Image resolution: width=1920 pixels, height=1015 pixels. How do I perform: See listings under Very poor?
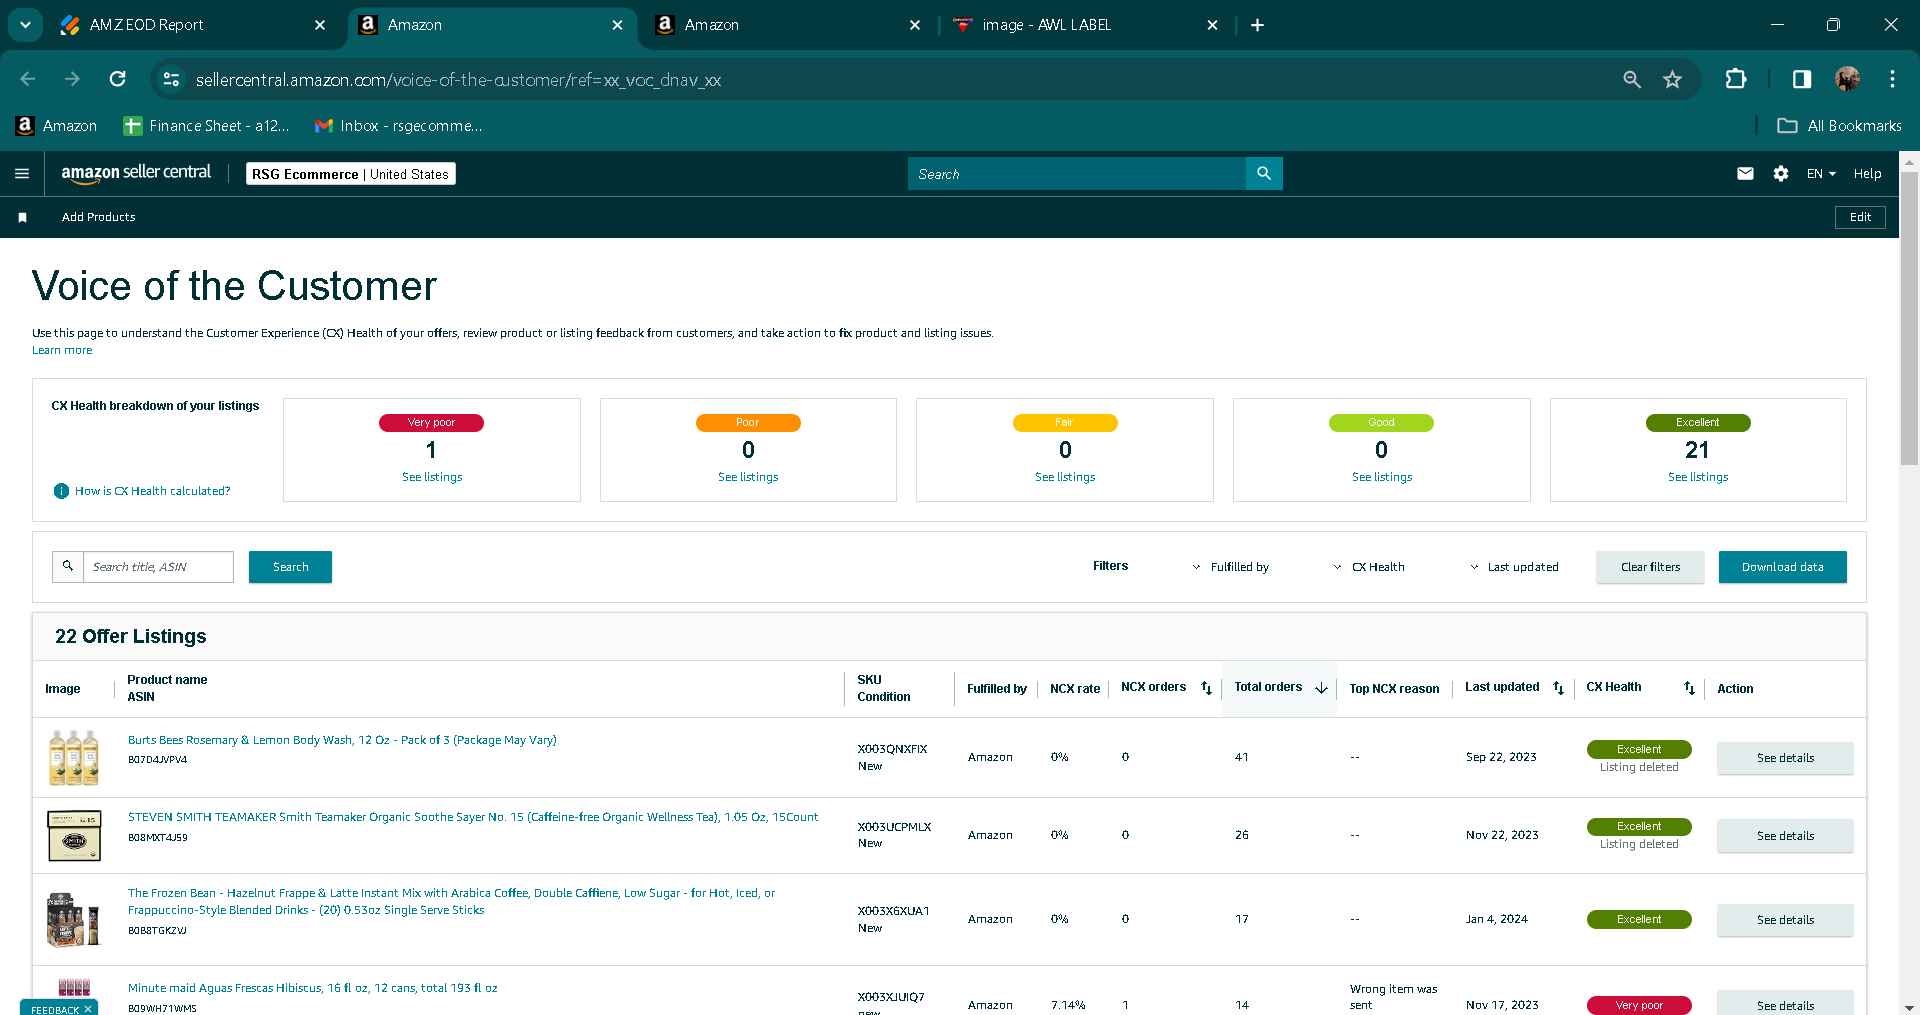click(432, 477)
